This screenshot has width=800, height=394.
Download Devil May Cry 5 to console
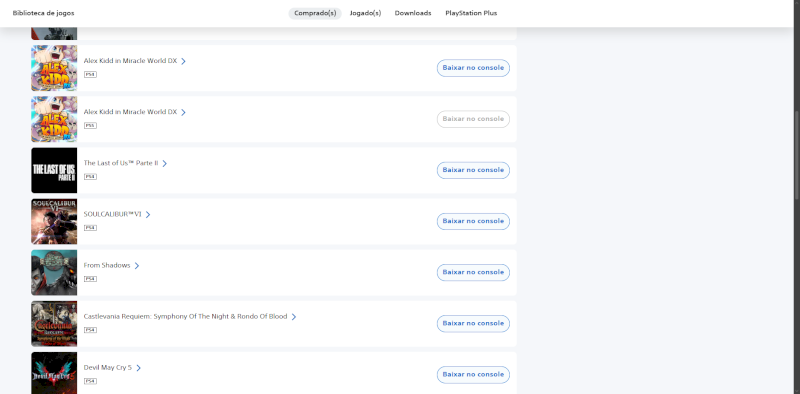click(x=473, y=374)
